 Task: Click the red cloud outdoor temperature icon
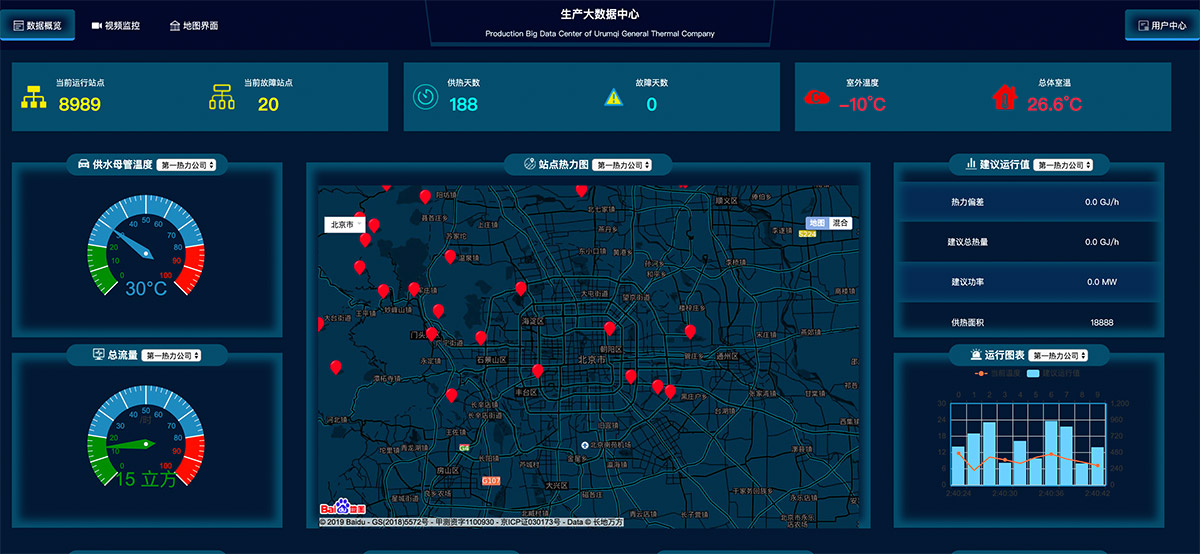[x=817, y=97]
